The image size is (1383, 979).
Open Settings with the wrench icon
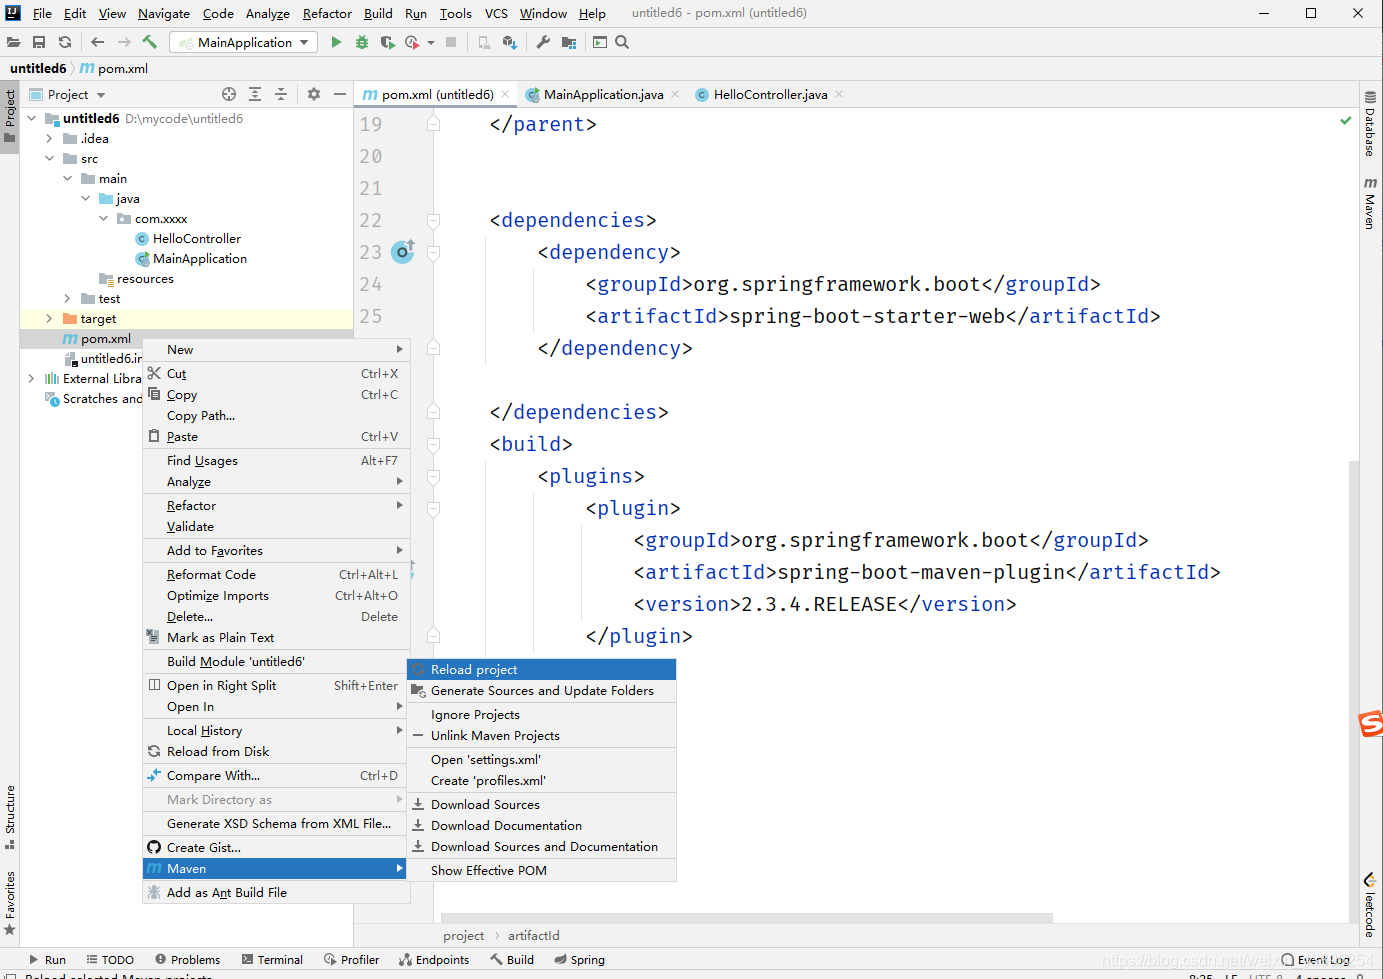point(543,42)
